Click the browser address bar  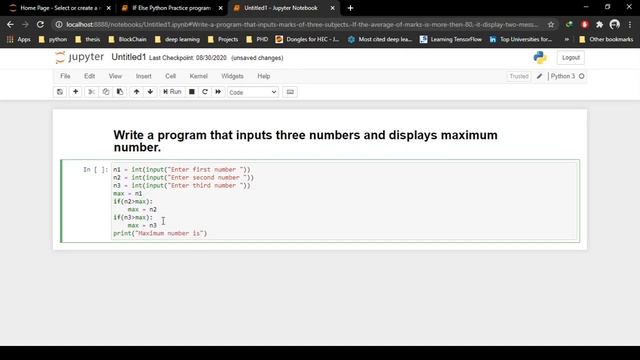click(302, 24)
